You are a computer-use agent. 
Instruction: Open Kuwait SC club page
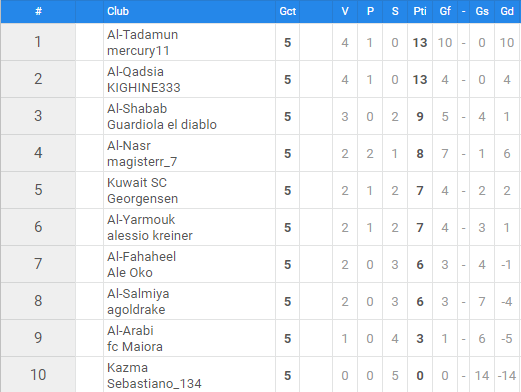(x=137, y=183)
